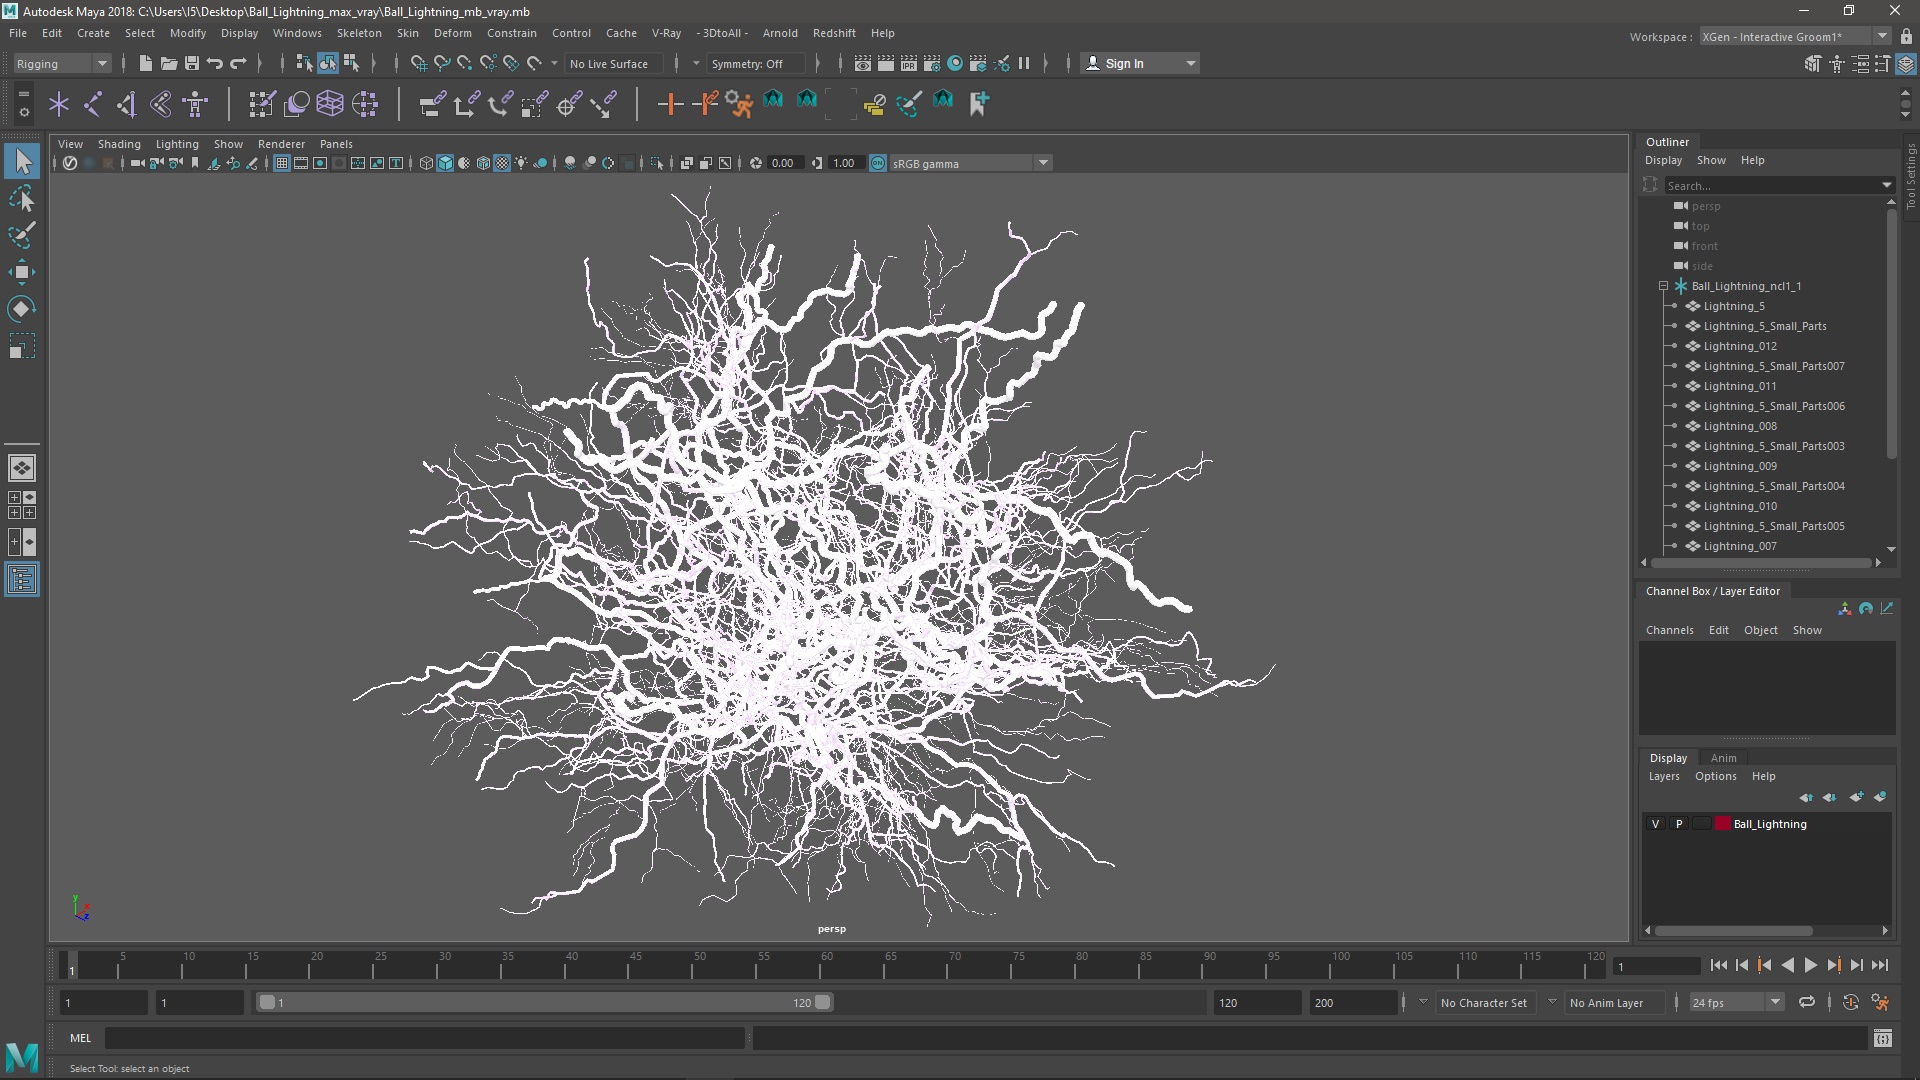
Task: Open the V-Ray menu
Action: click(x=666, y=33)
